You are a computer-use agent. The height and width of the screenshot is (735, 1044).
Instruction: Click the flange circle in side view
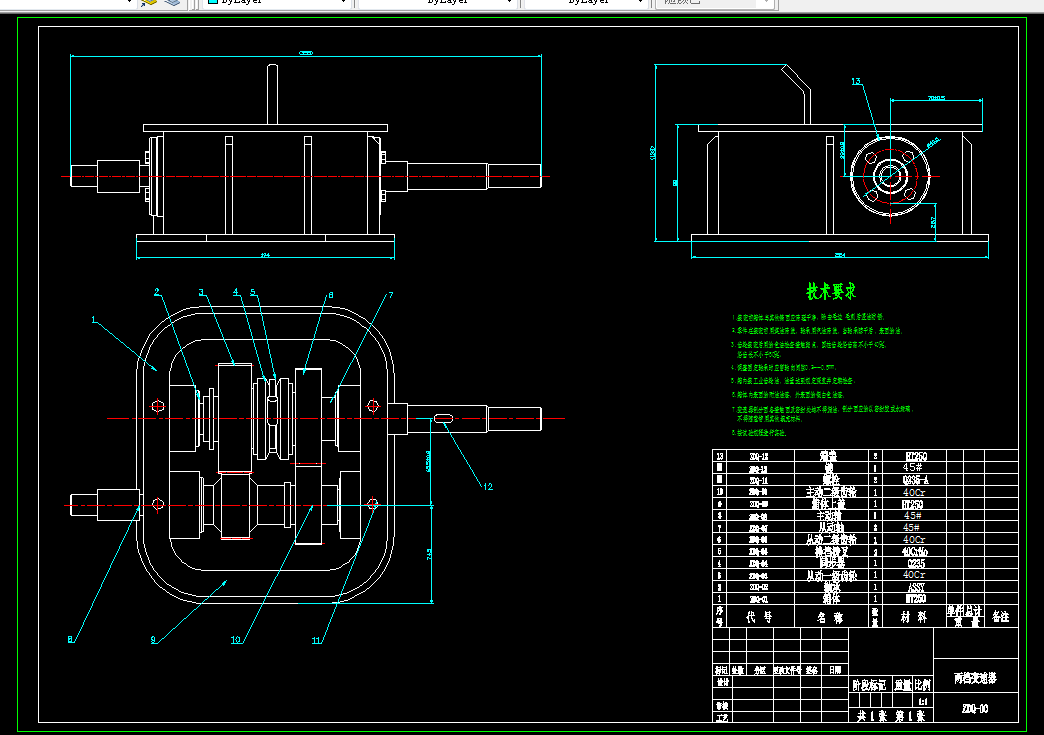[x=890, y=176]
